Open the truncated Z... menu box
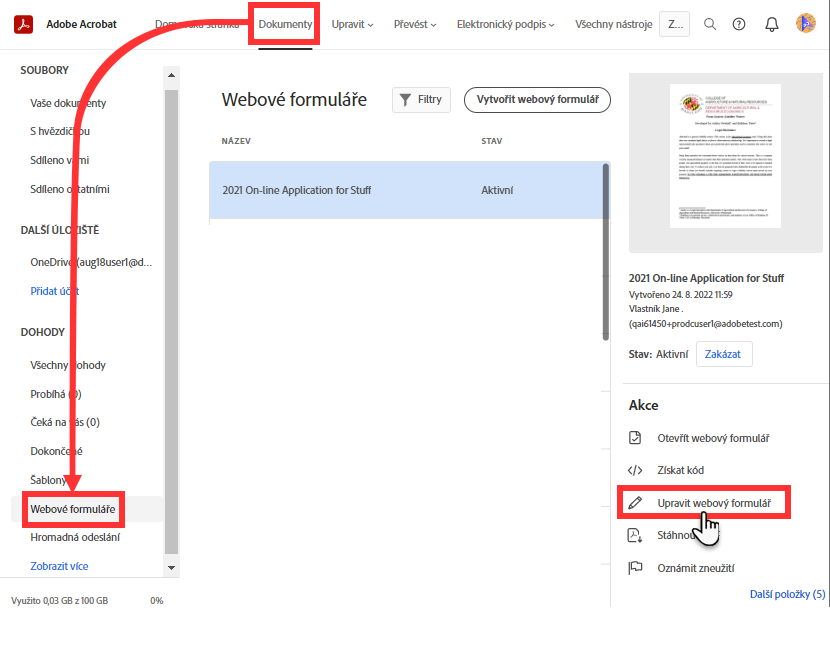830x669 pixels. click(x=674, y=24)
